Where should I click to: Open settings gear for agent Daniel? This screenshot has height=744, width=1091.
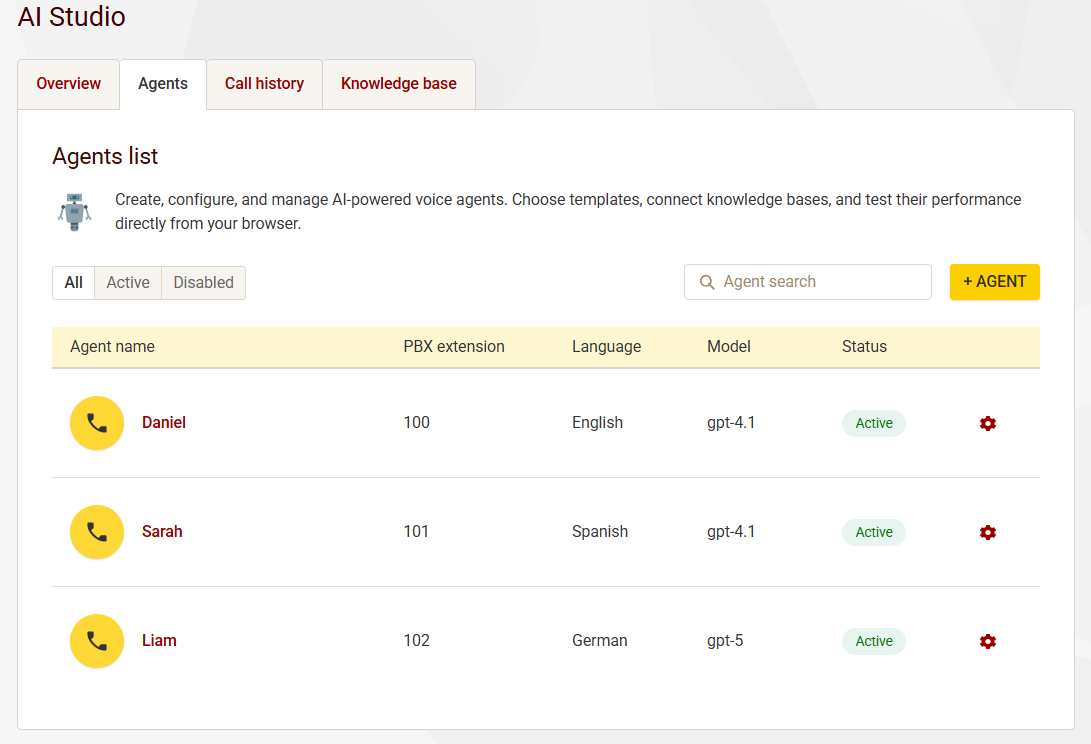click(988, 423)
